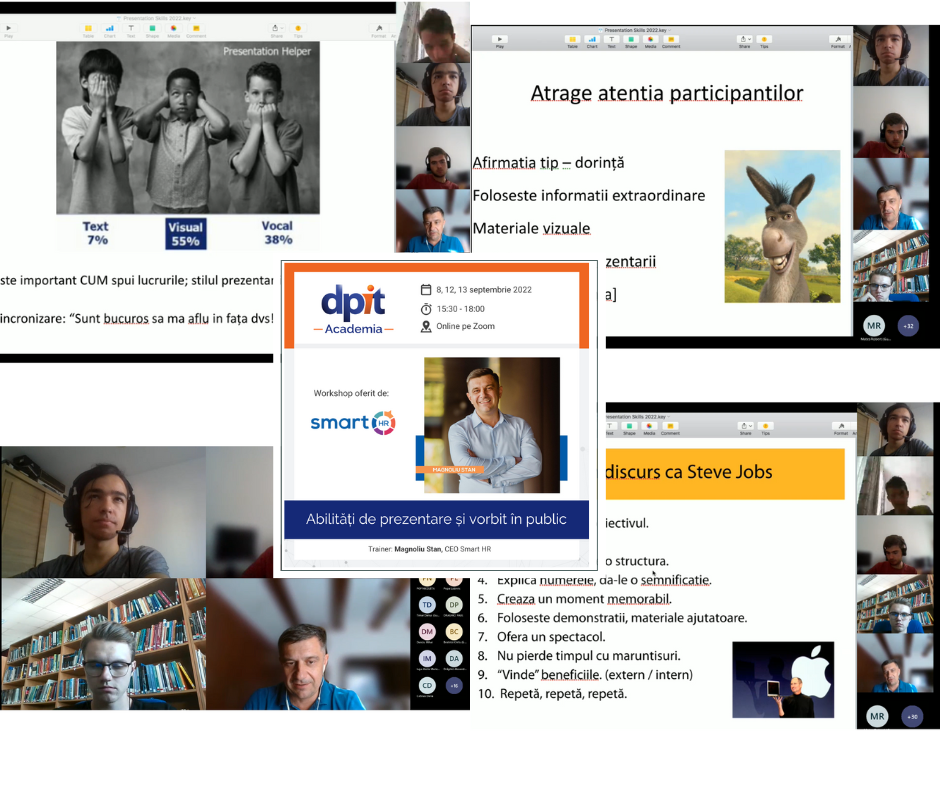This screenshot has height=788, width=940.
Task: Click +32 more participants badge beside donkey slide
Action: coord(909,326)
